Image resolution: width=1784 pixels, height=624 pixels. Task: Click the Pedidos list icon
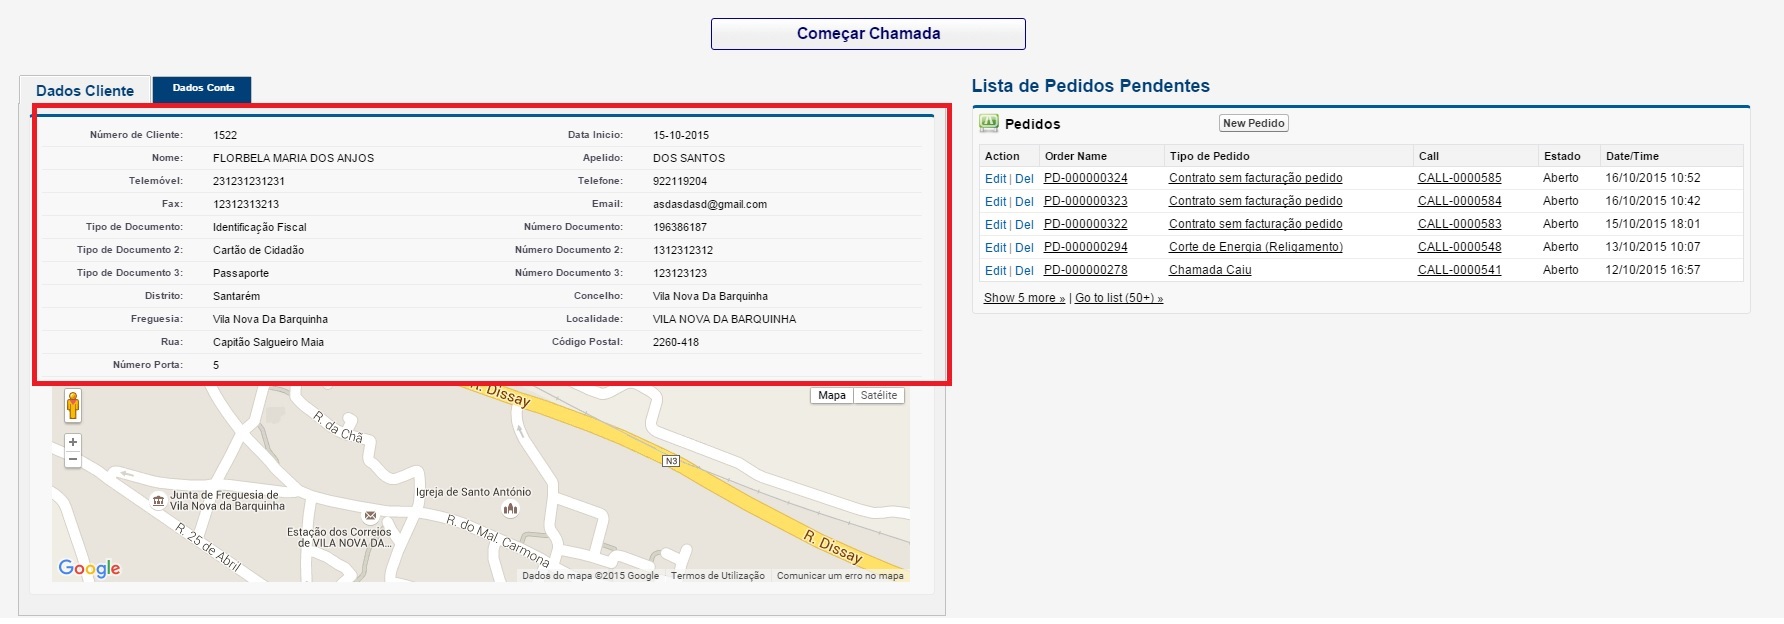coord(989,124)
